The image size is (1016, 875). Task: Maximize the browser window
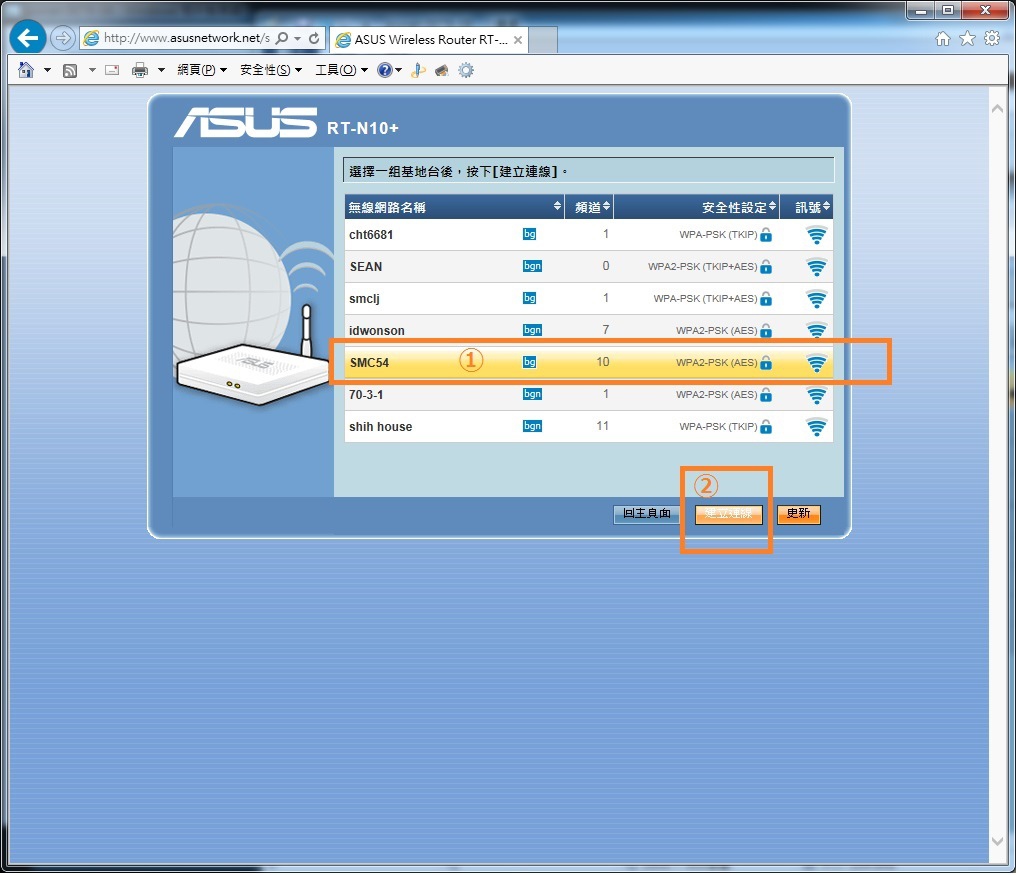pyautogui.click(x=948, y=10)
